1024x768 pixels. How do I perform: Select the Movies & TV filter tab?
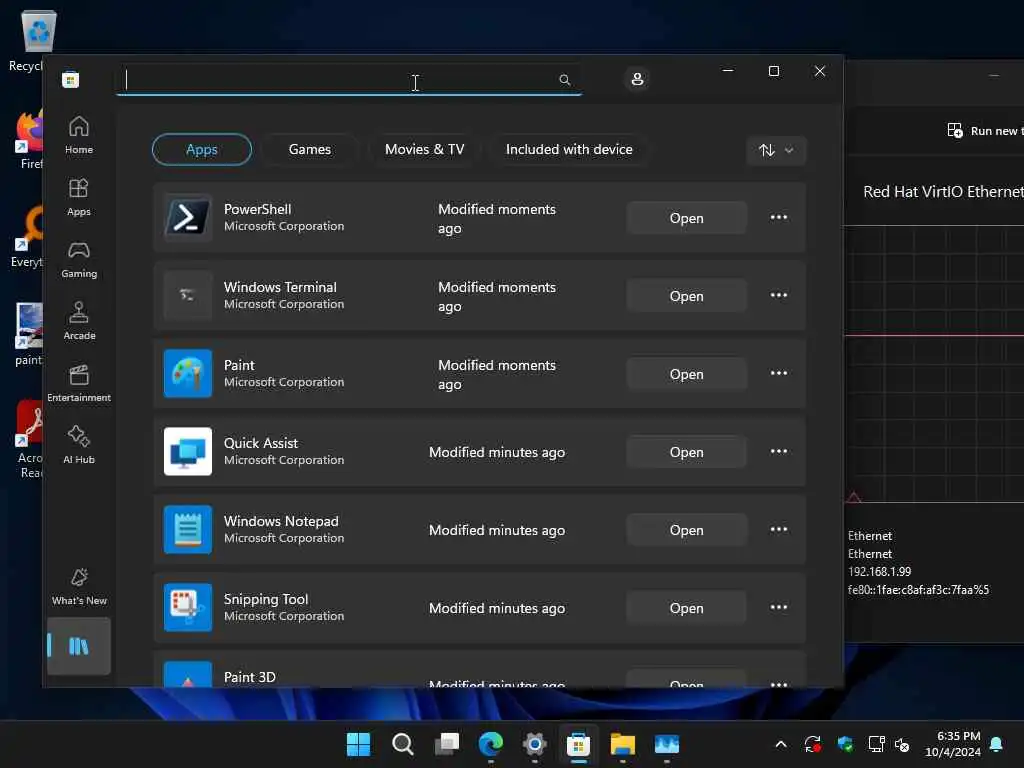tap(424, 150)
